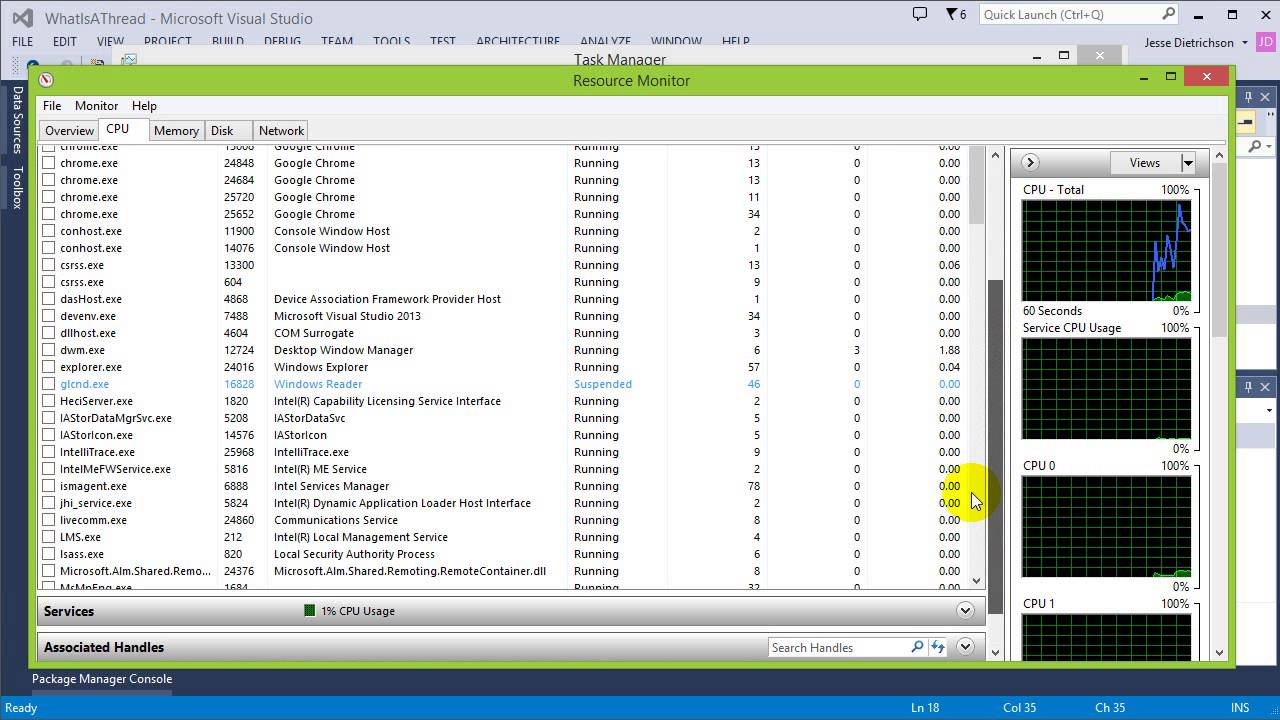Select the ismagent.exe process row text

pos(93,486)
